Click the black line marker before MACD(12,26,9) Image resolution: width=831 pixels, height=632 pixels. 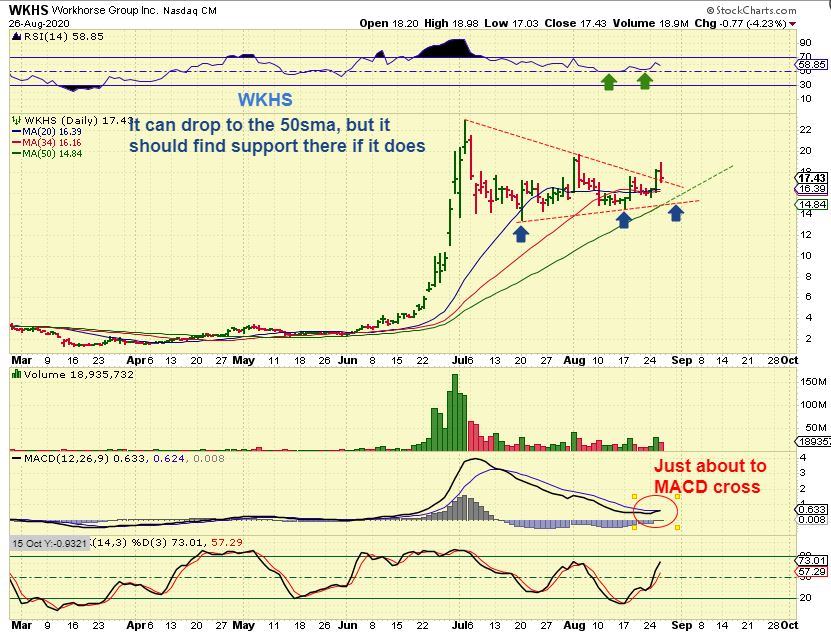(16, 458)
